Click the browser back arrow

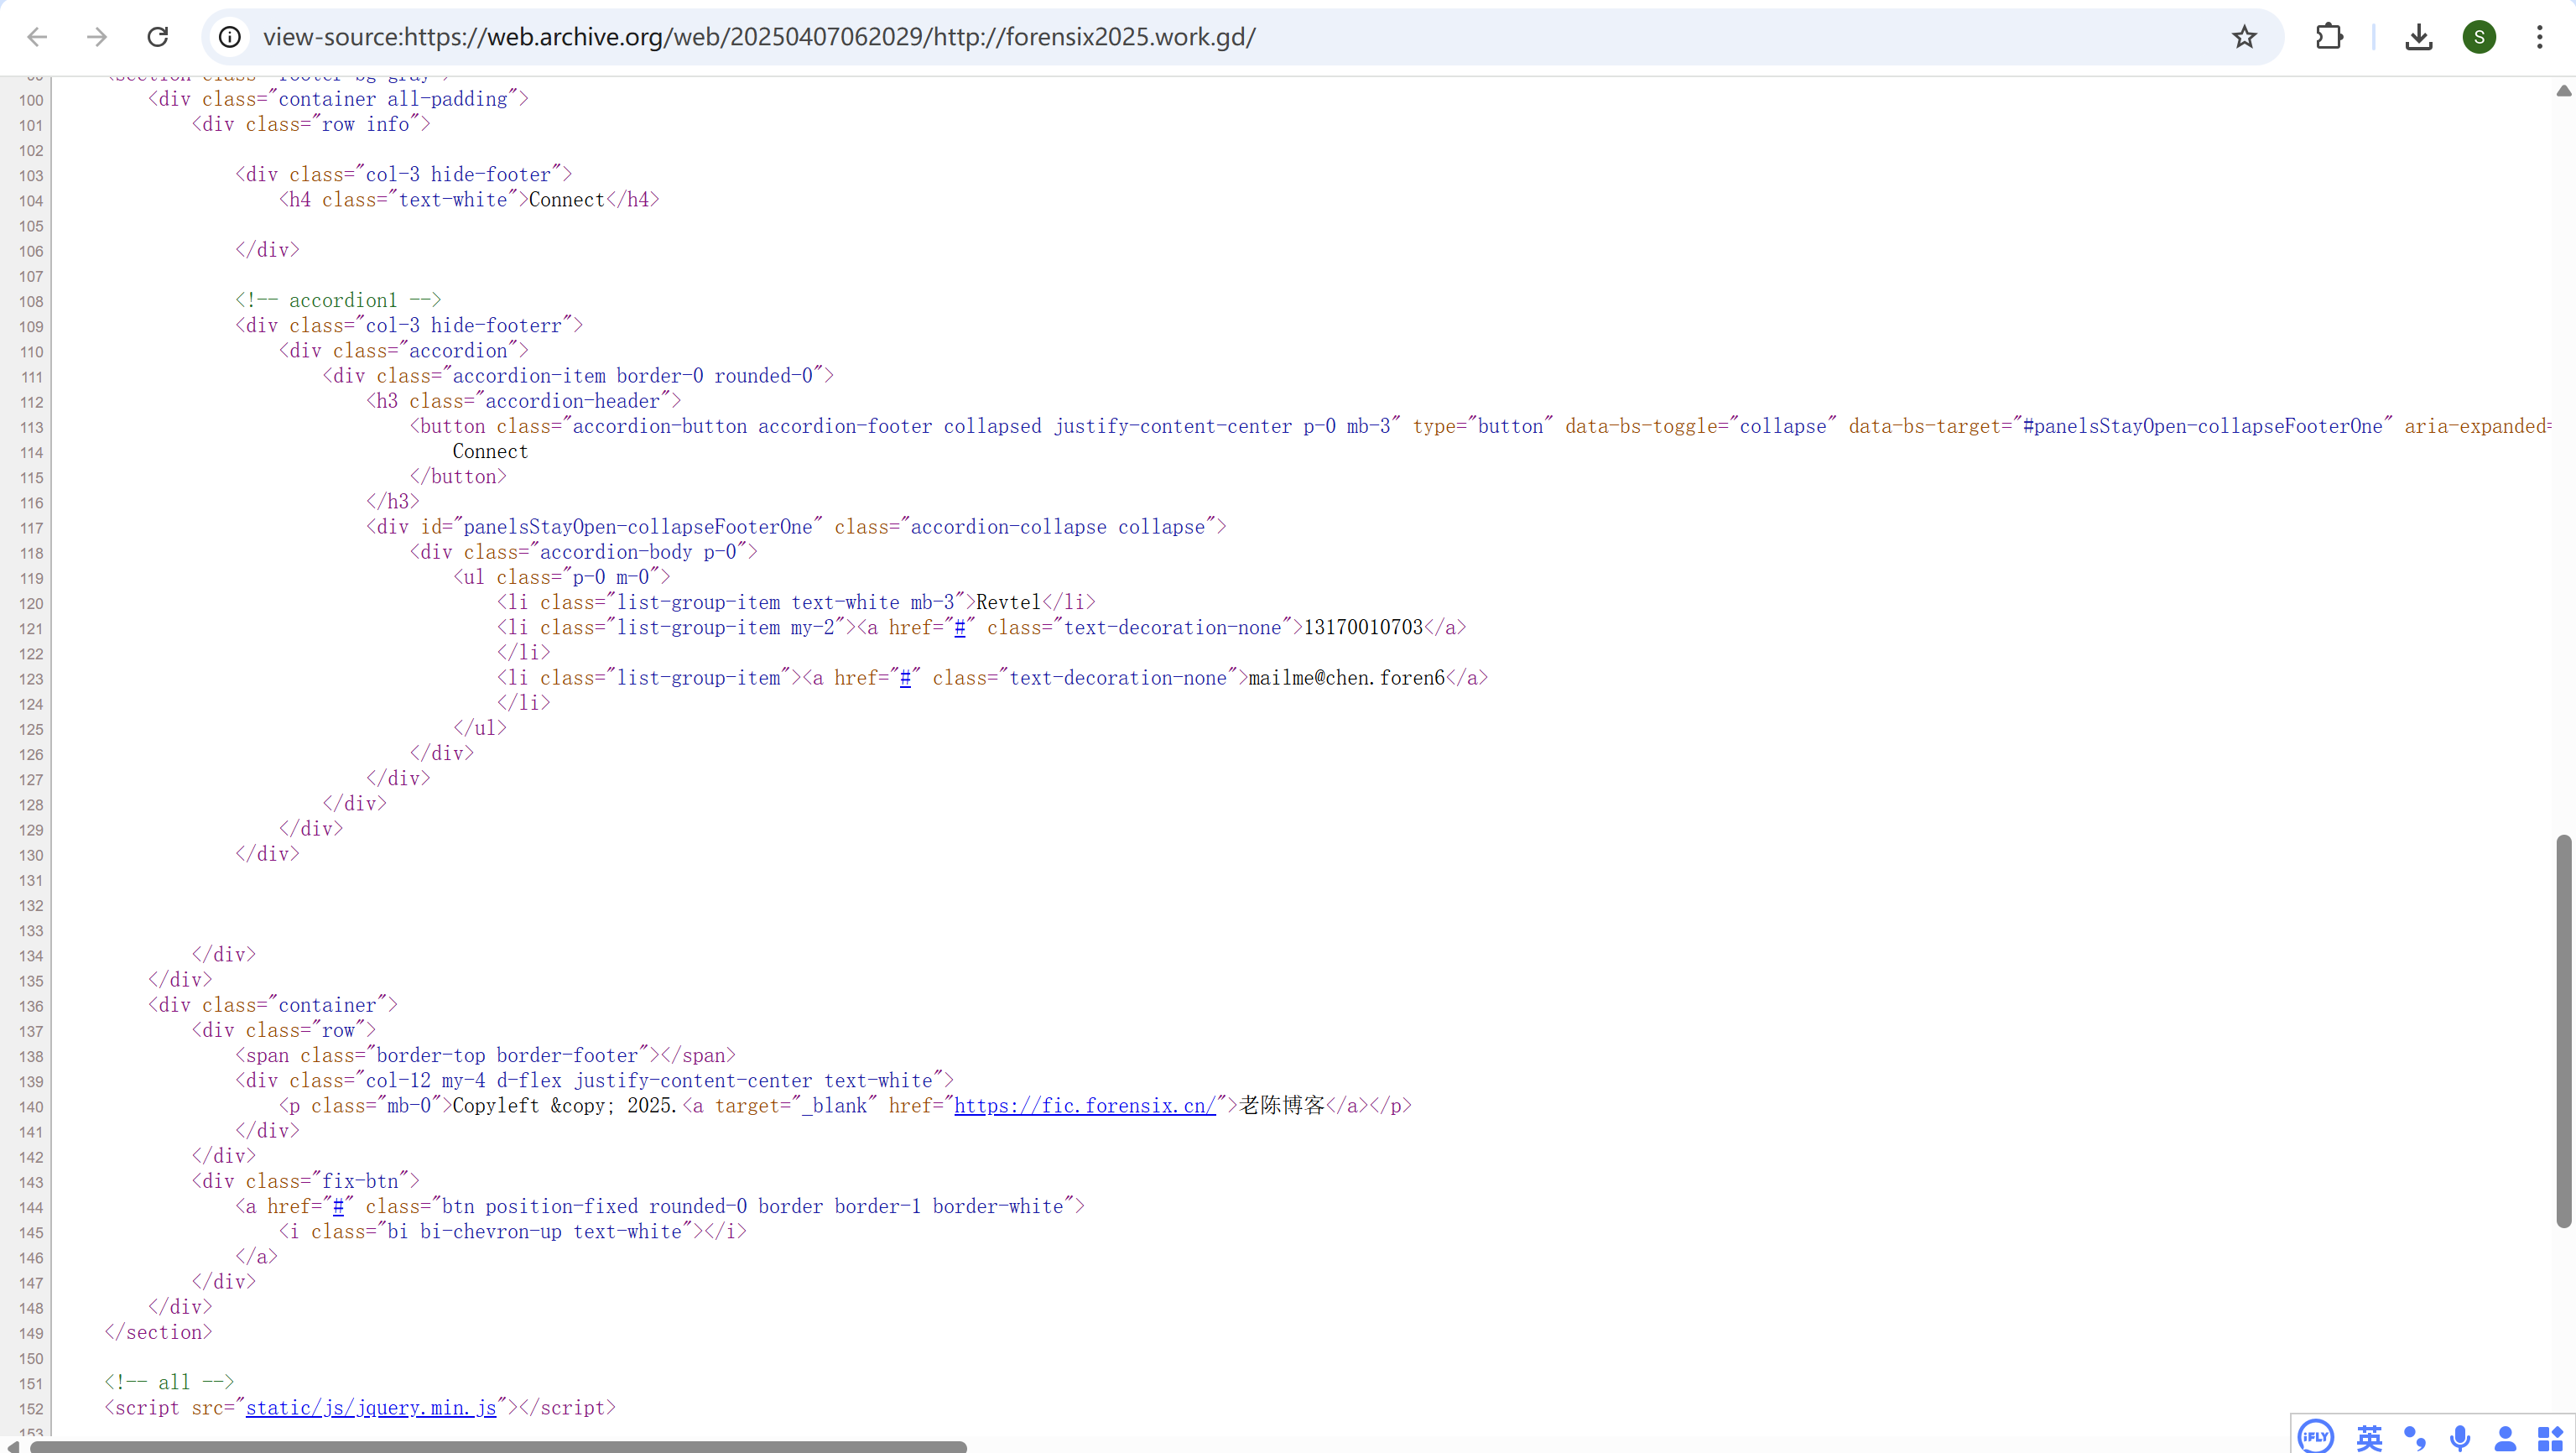point(37,37)
